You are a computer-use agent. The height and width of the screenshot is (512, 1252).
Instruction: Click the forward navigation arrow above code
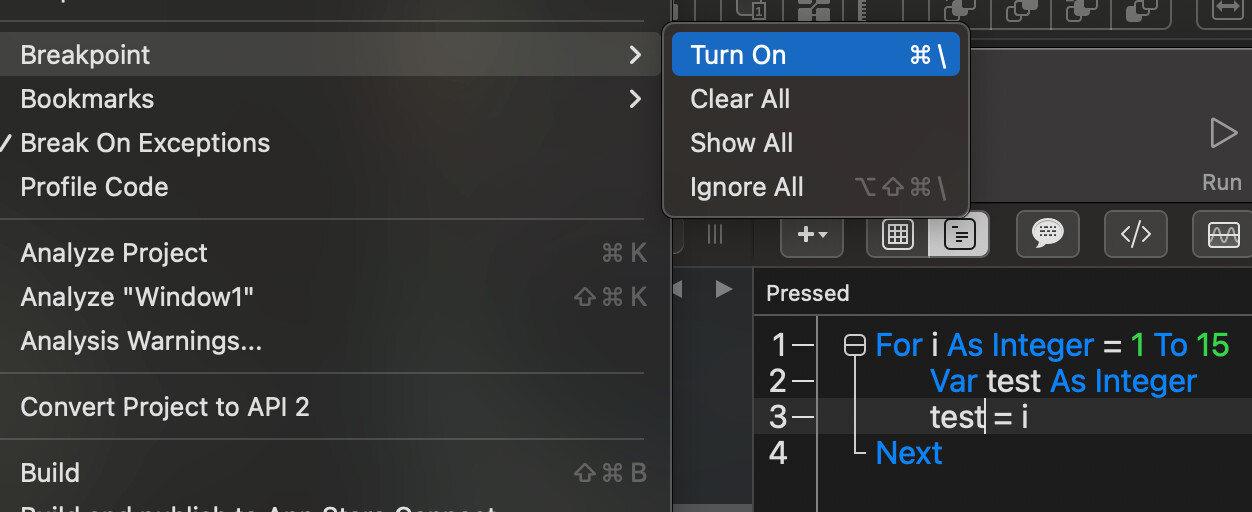pyautogui.click(x=724, y=290)
